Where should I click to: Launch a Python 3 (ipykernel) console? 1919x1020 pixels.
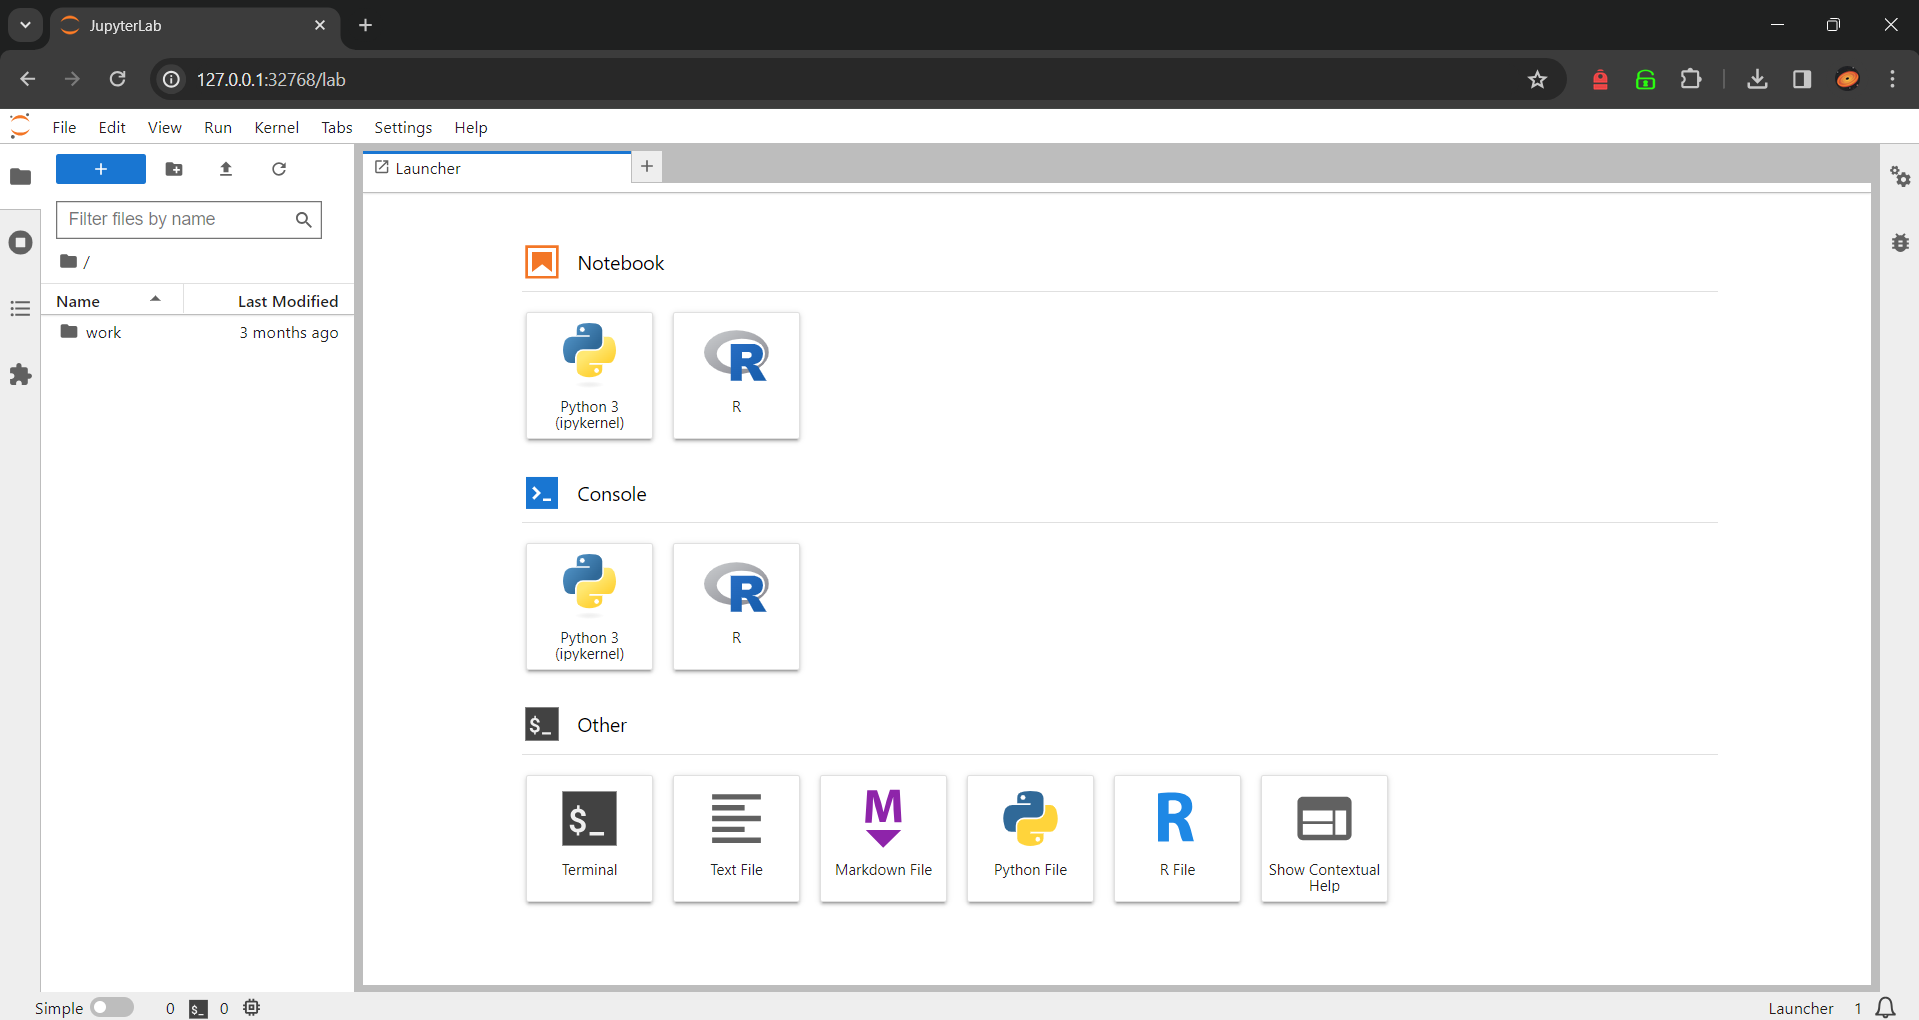coord(589,606)
